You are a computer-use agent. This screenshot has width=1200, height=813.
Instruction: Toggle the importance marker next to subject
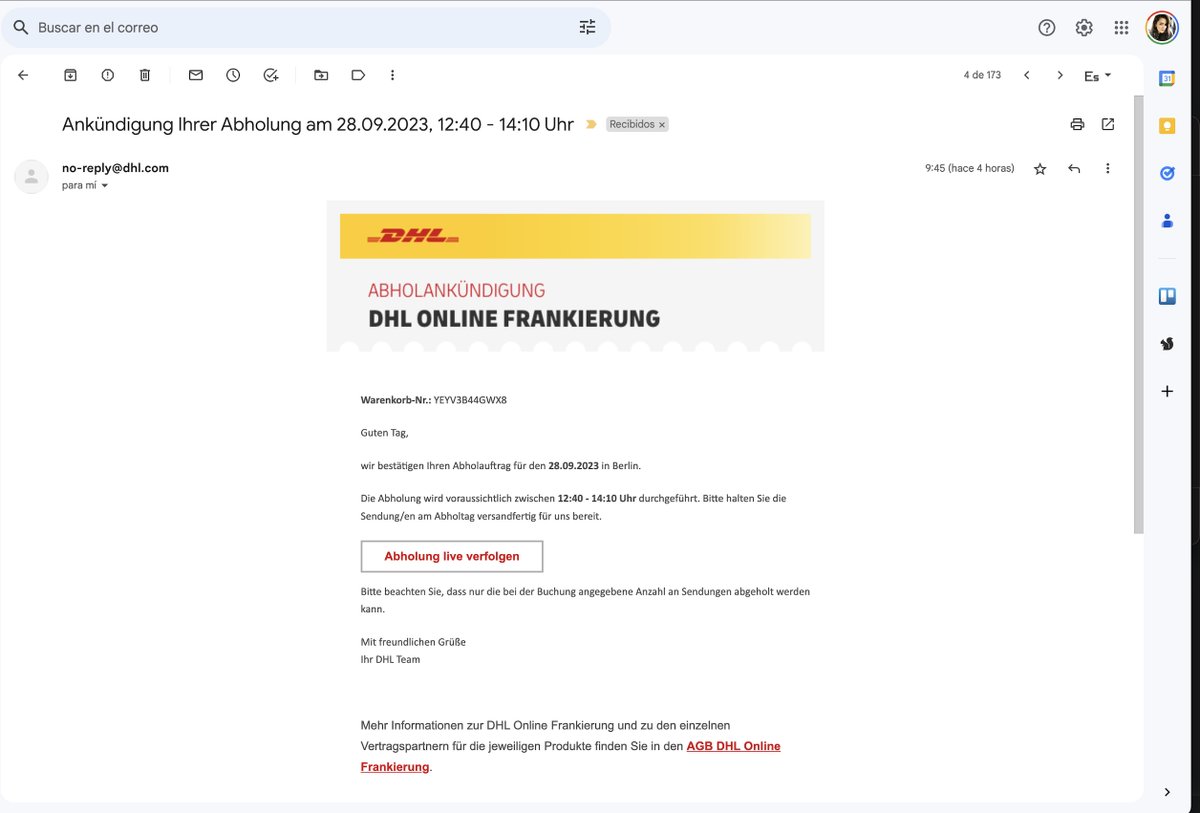[591, 125]
